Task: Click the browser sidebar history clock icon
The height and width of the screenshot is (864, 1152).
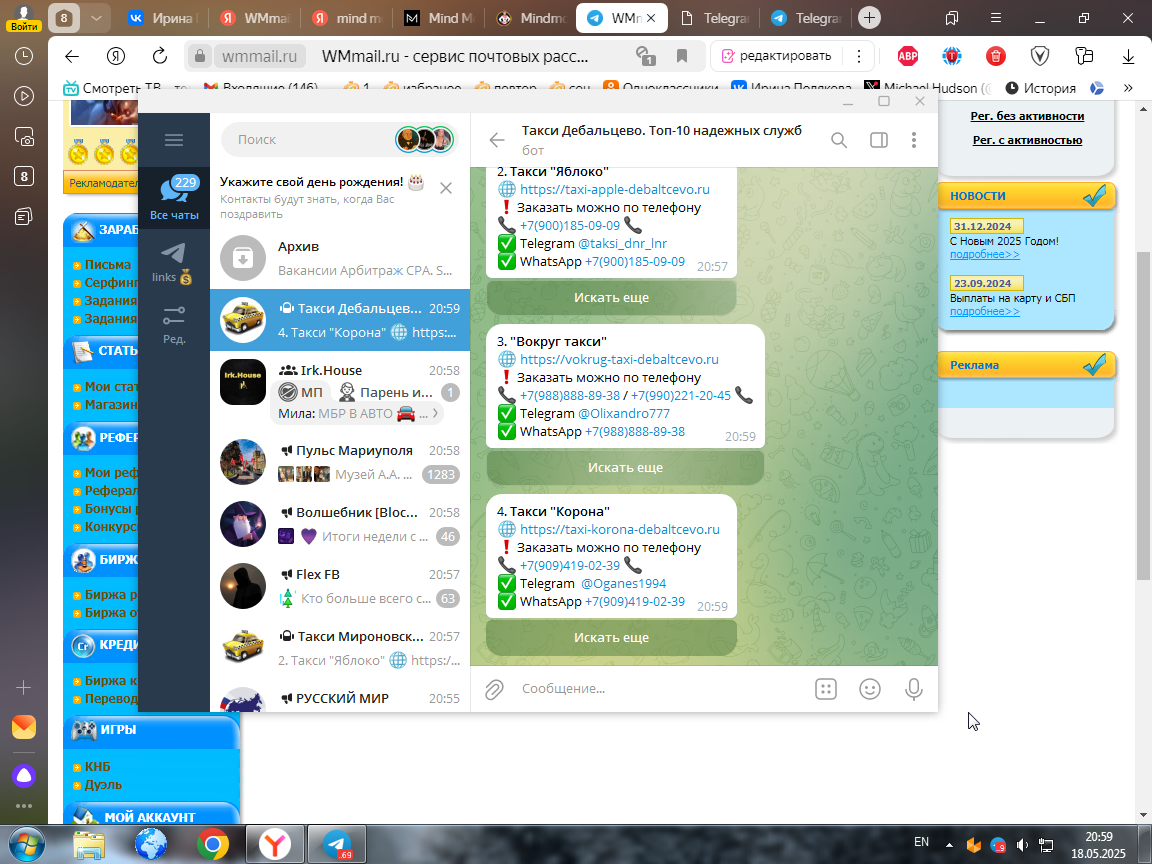Action: [x=24, y=56]
